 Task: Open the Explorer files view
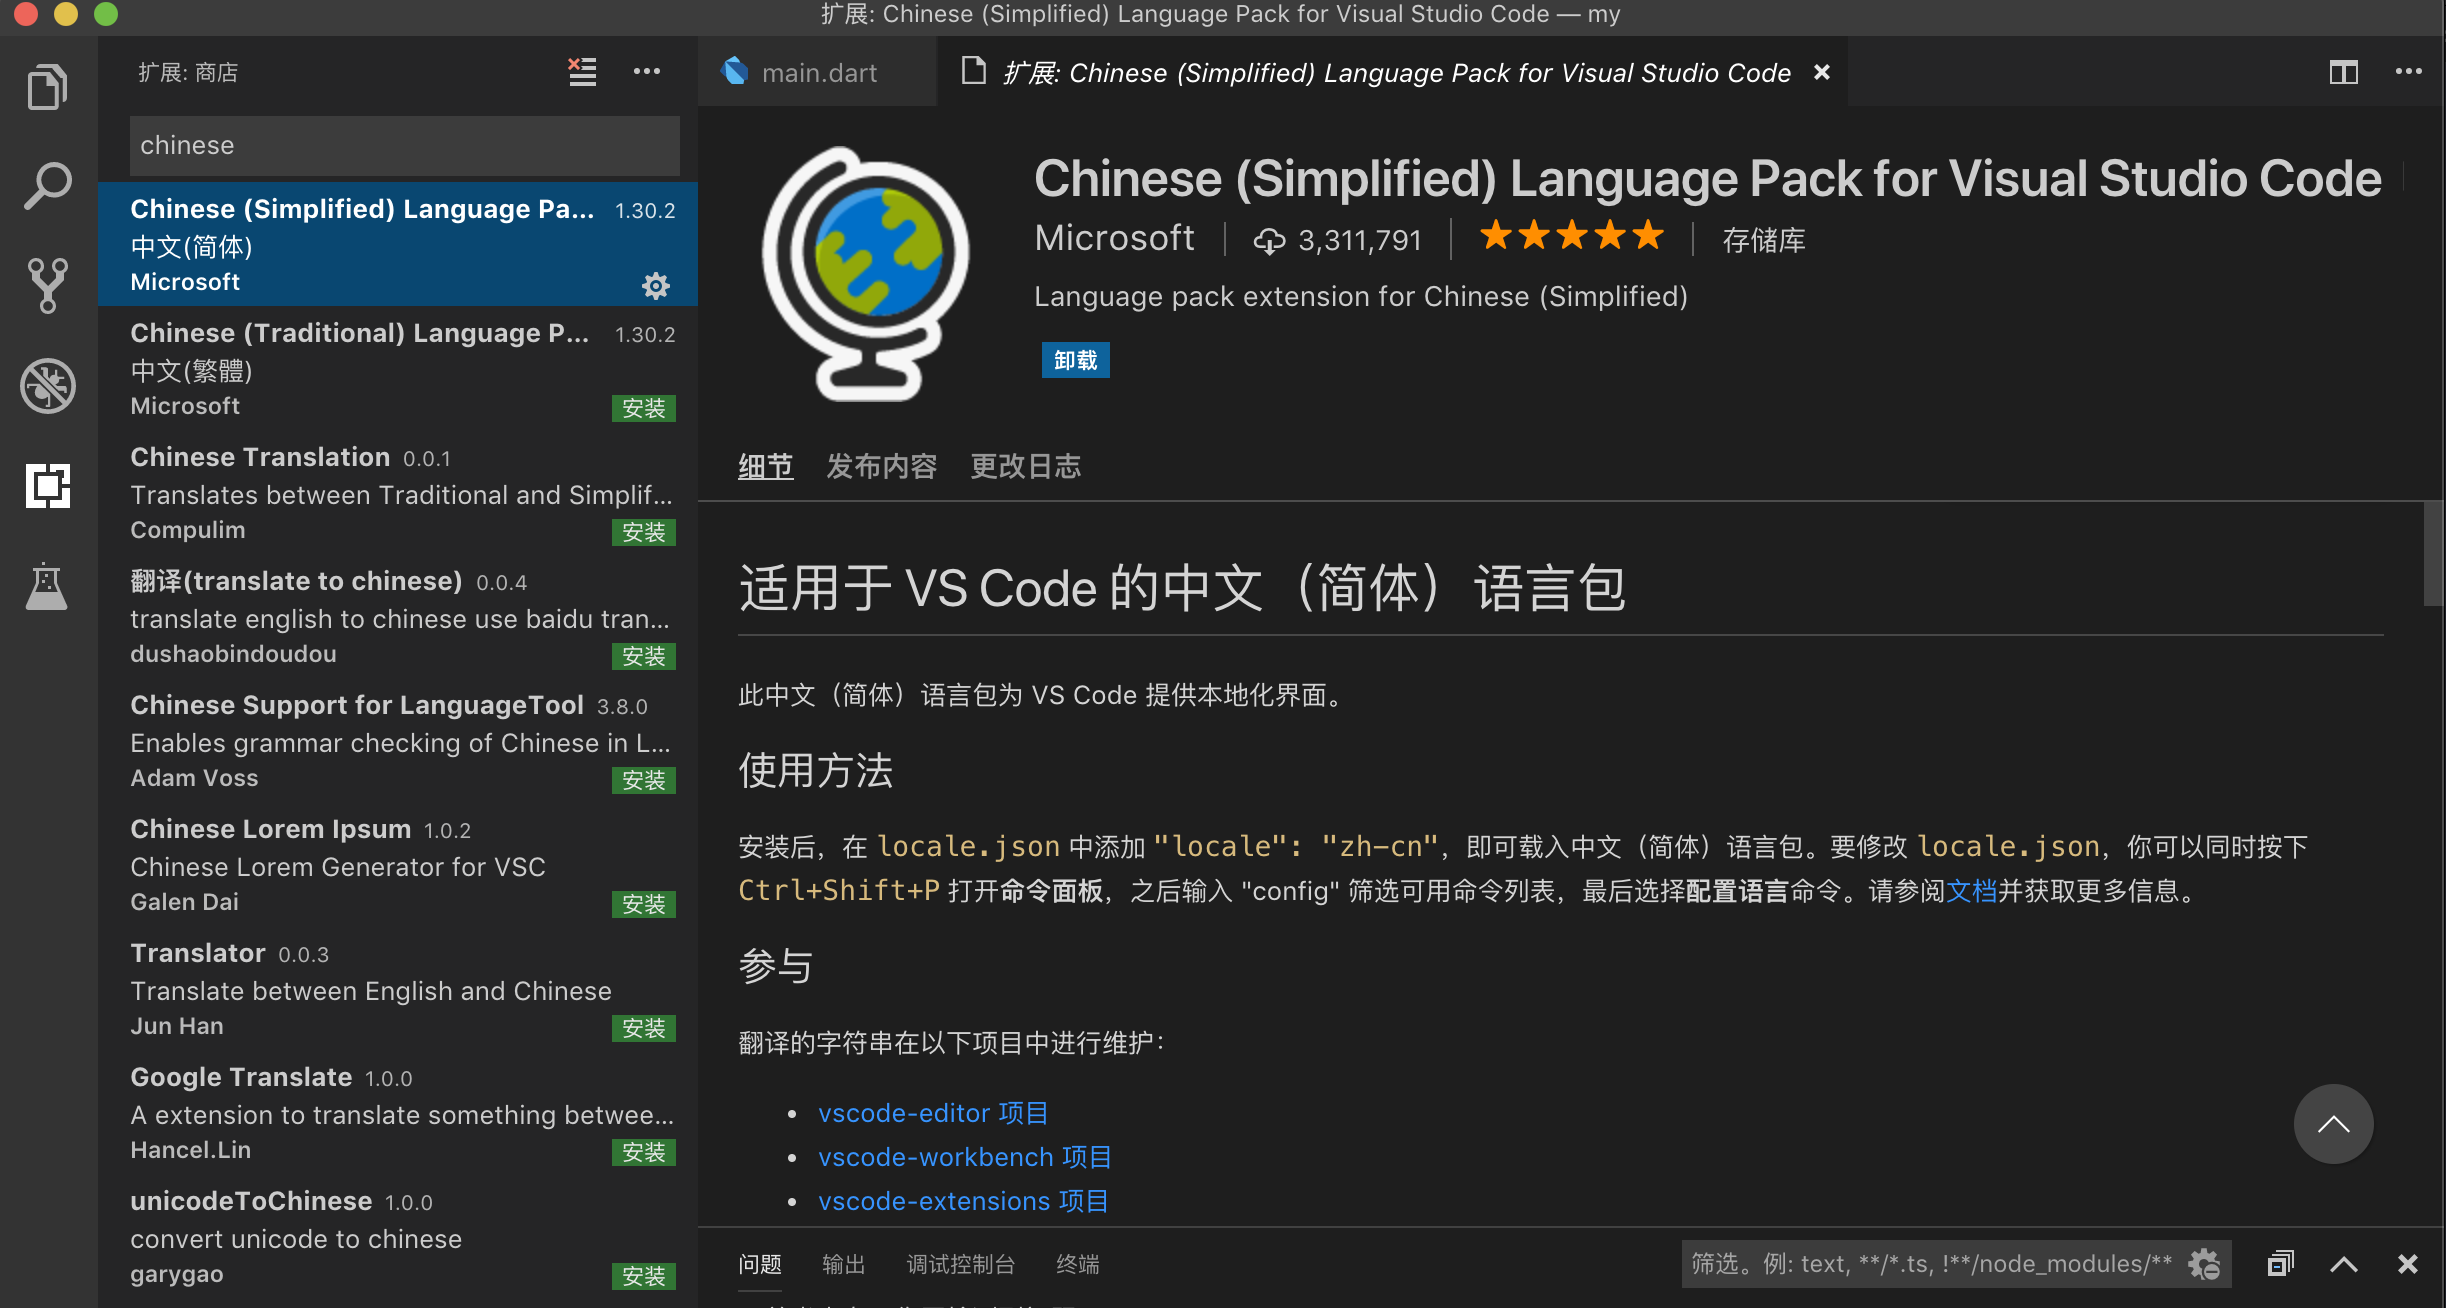tap(47, 87)
